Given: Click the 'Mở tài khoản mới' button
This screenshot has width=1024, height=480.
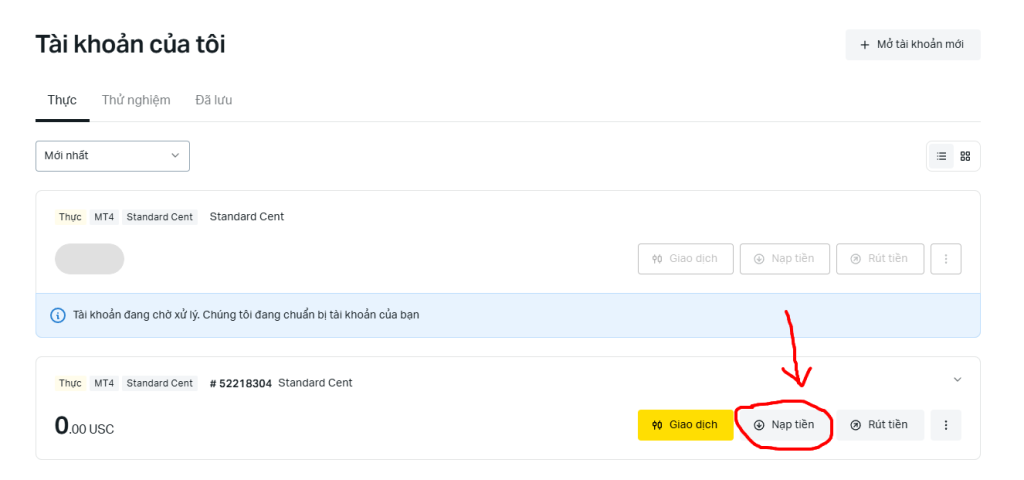Looking at the screenshot, I should click(x=912, y=45).
